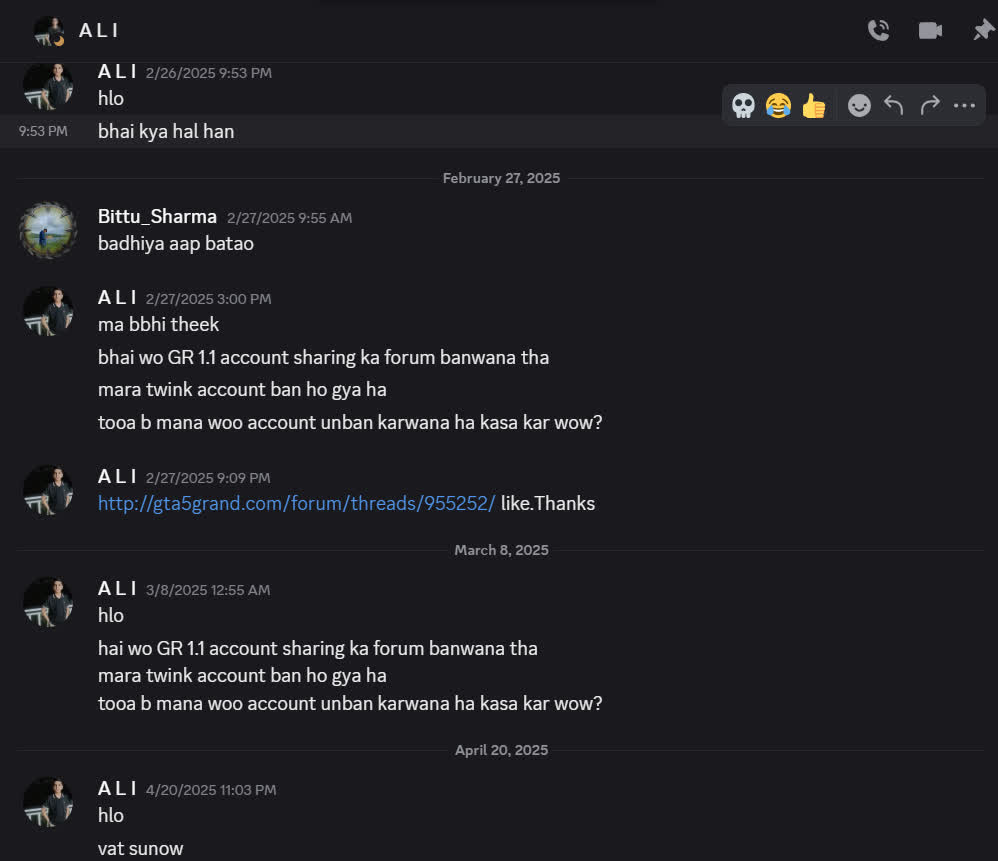Click ALI's avatar in the header bar

48,30
